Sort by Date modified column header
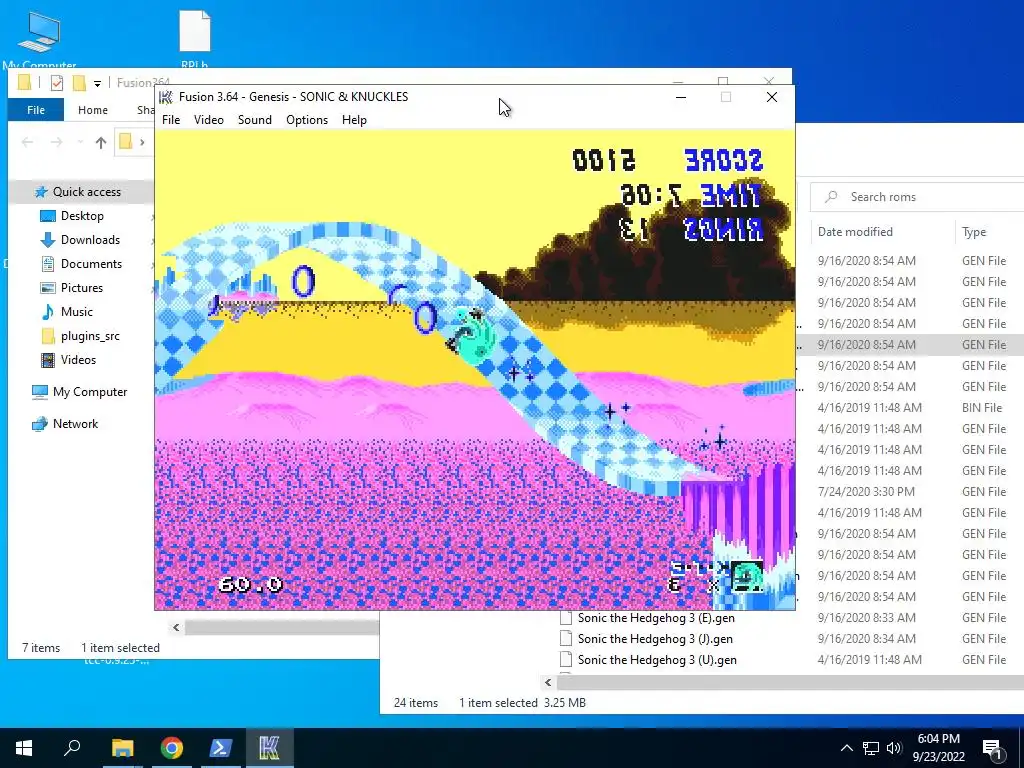The height and width of the screenshot is (768, 1024). [855, 232]
